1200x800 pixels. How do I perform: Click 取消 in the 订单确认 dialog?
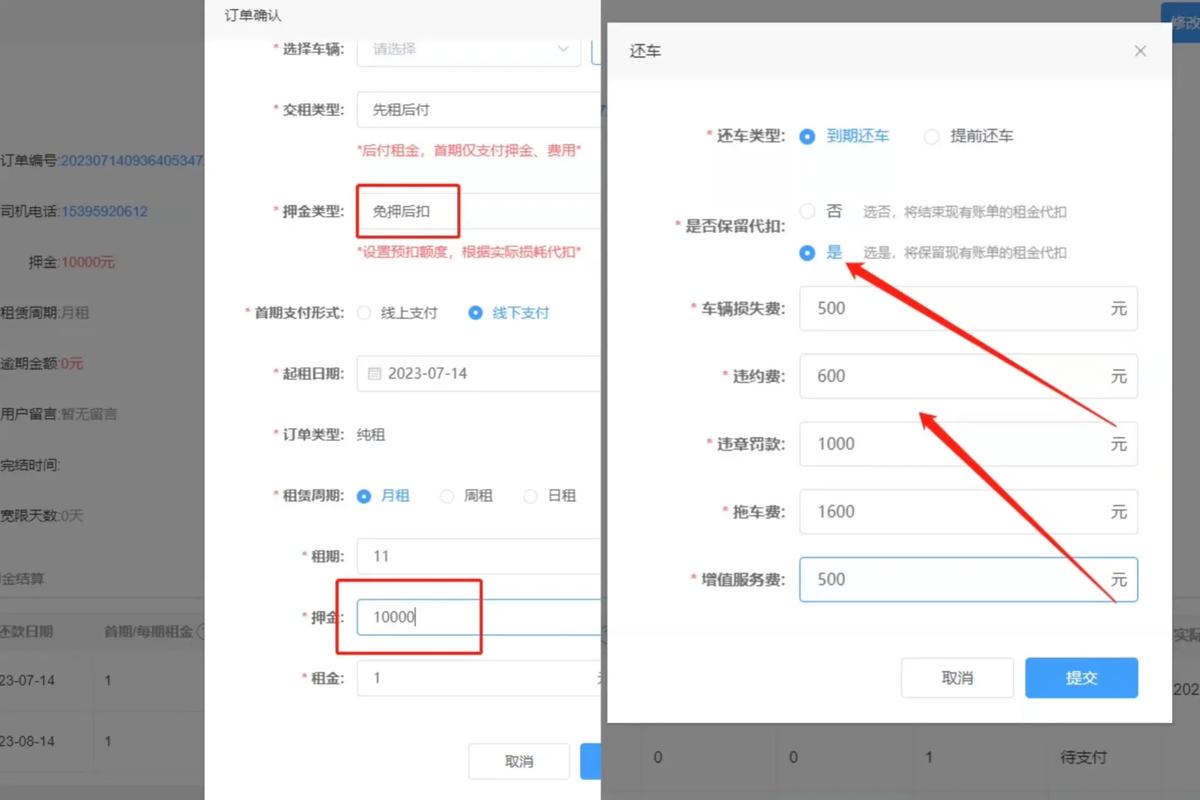click(x=519, y=762)
